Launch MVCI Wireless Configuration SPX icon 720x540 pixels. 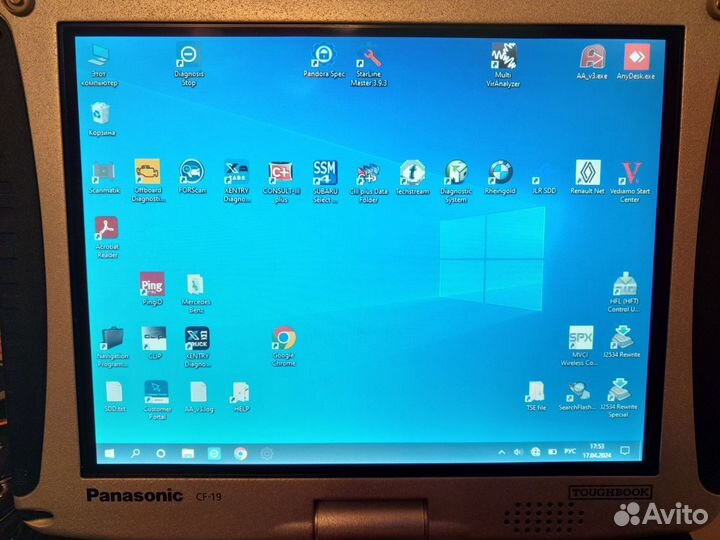(580, 345)
